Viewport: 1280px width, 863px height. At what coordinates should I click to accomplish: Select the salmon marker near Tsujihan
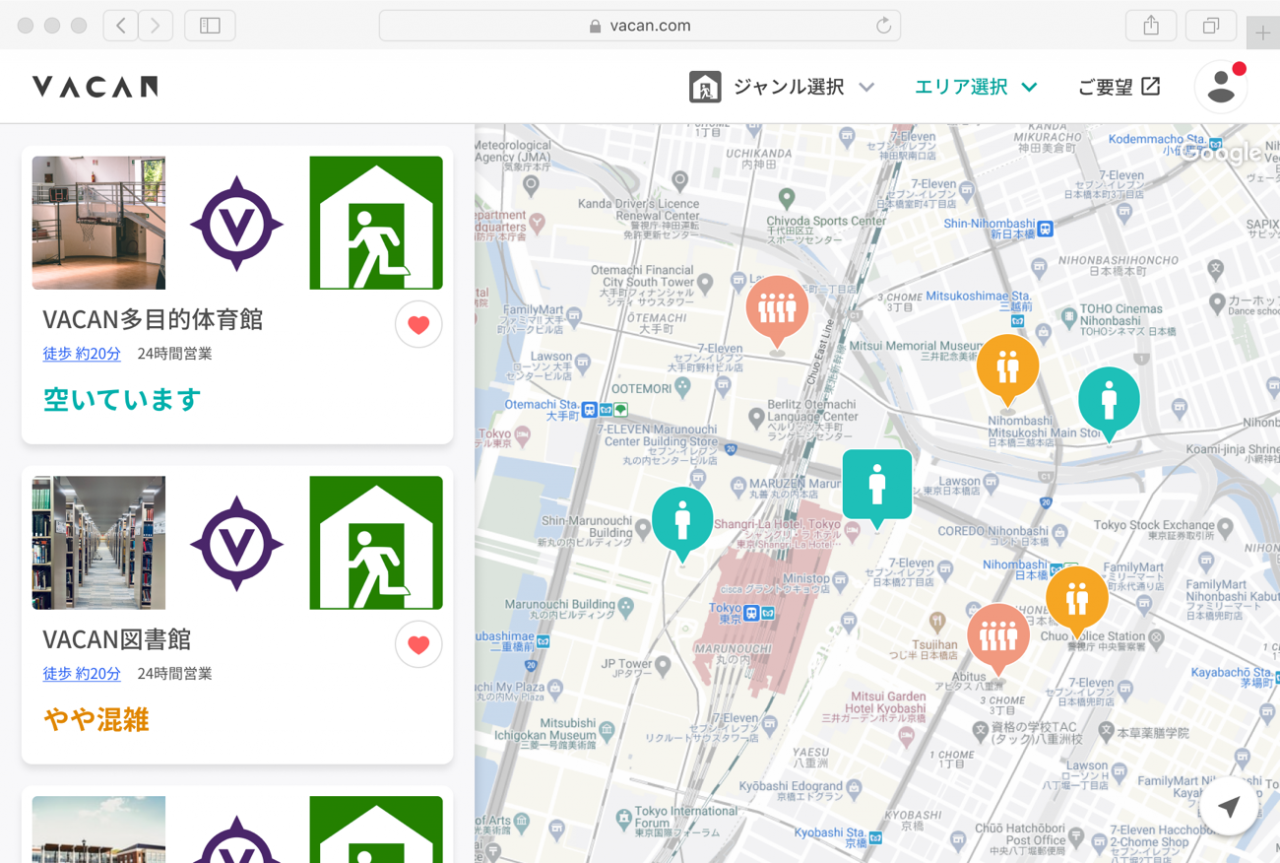coord(997,635)
